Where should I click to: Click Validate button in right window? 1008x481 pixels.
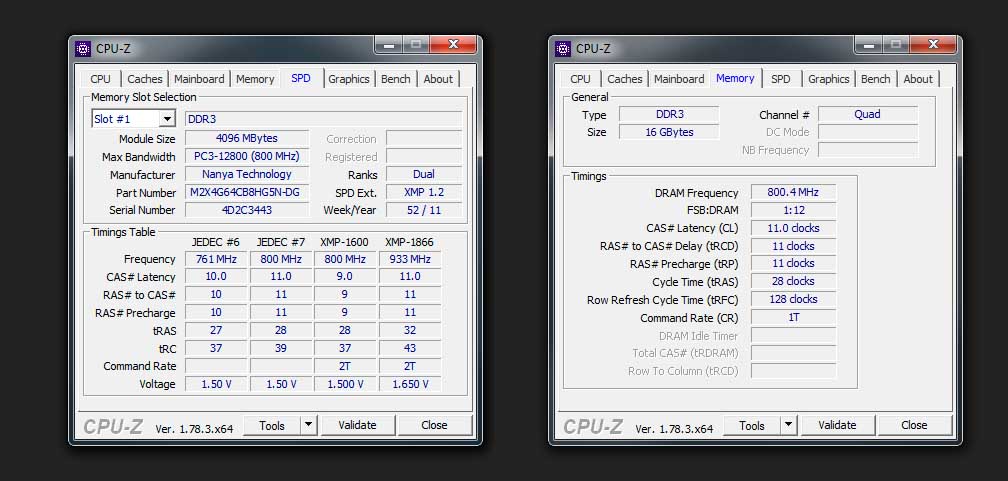(x=837, y=425)
